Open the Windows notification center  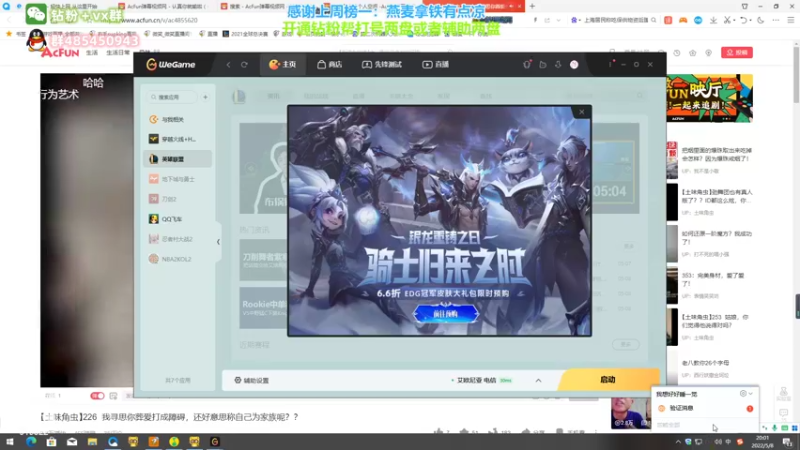coord(787,442)
